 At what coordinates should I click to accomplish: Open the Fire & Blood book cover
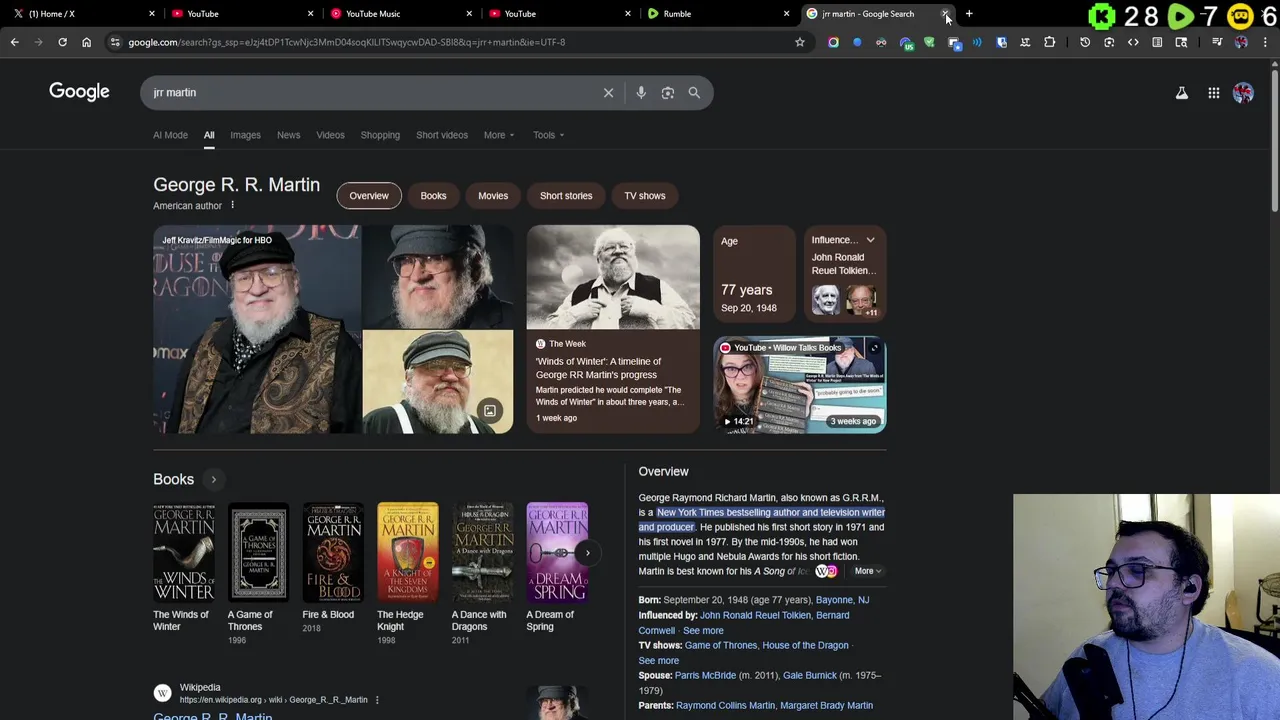tap(333, 552)
